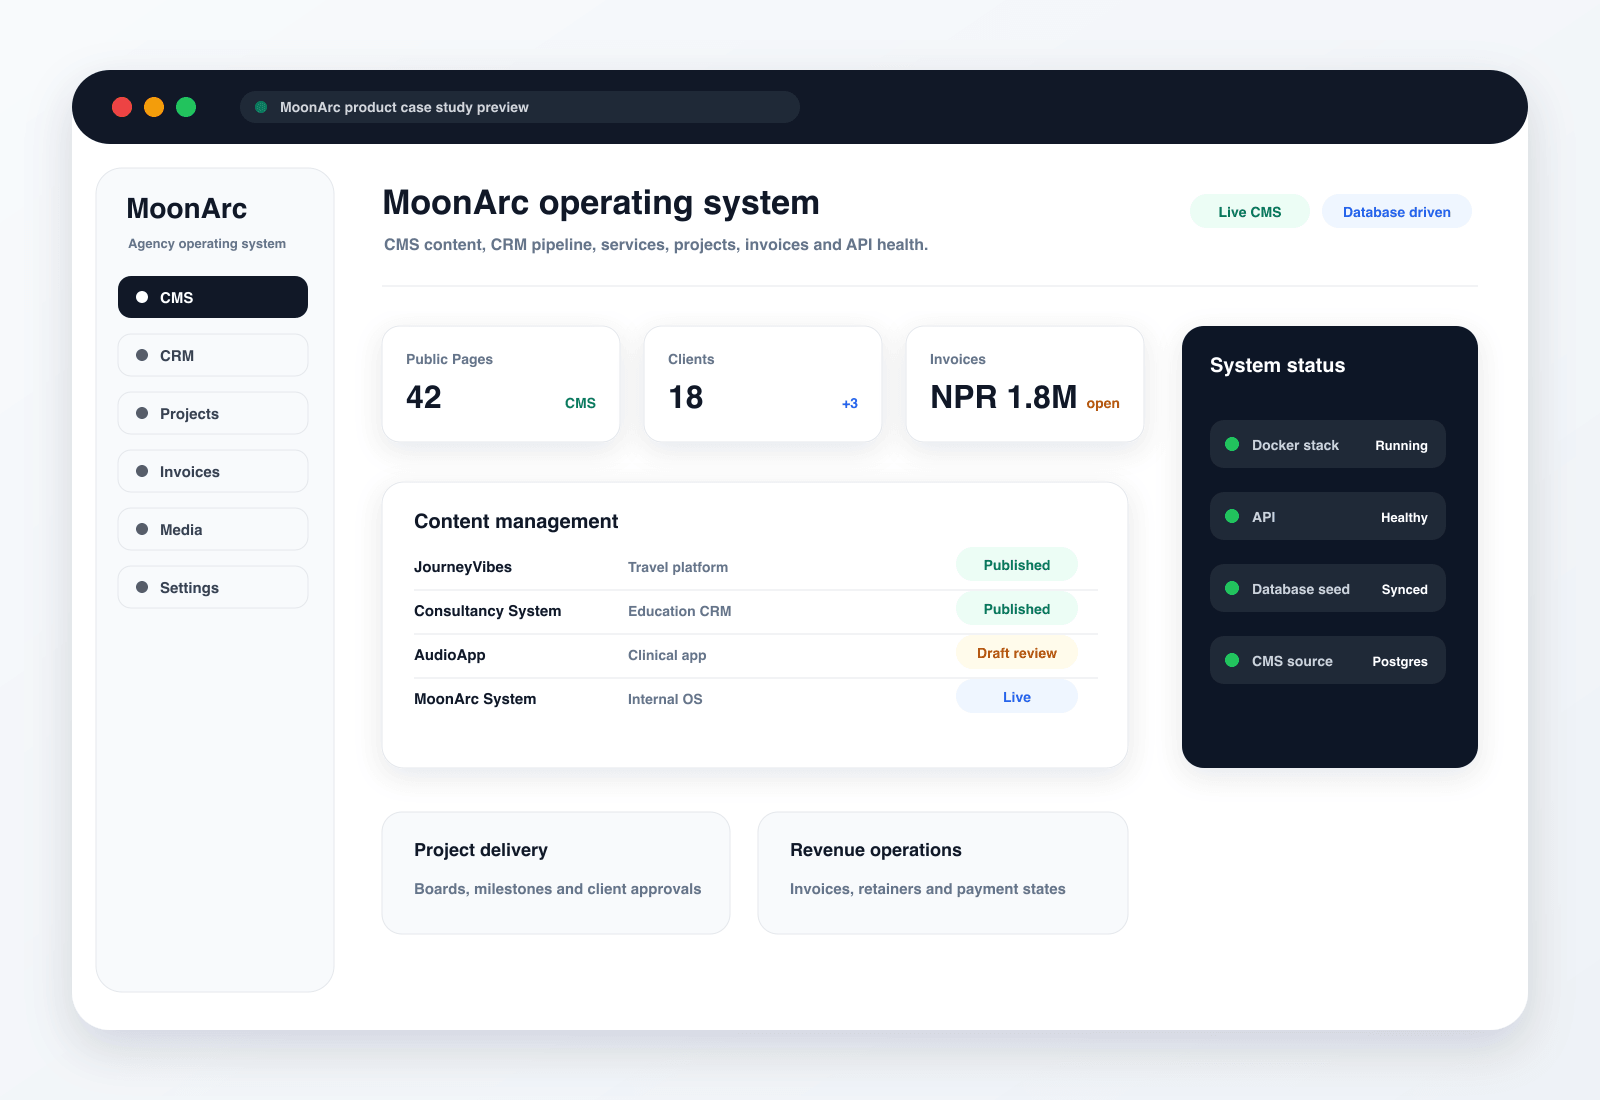Click the Internal OS description
The width and height of the screenshot is (1600, 1100).
tap(665, 699)
